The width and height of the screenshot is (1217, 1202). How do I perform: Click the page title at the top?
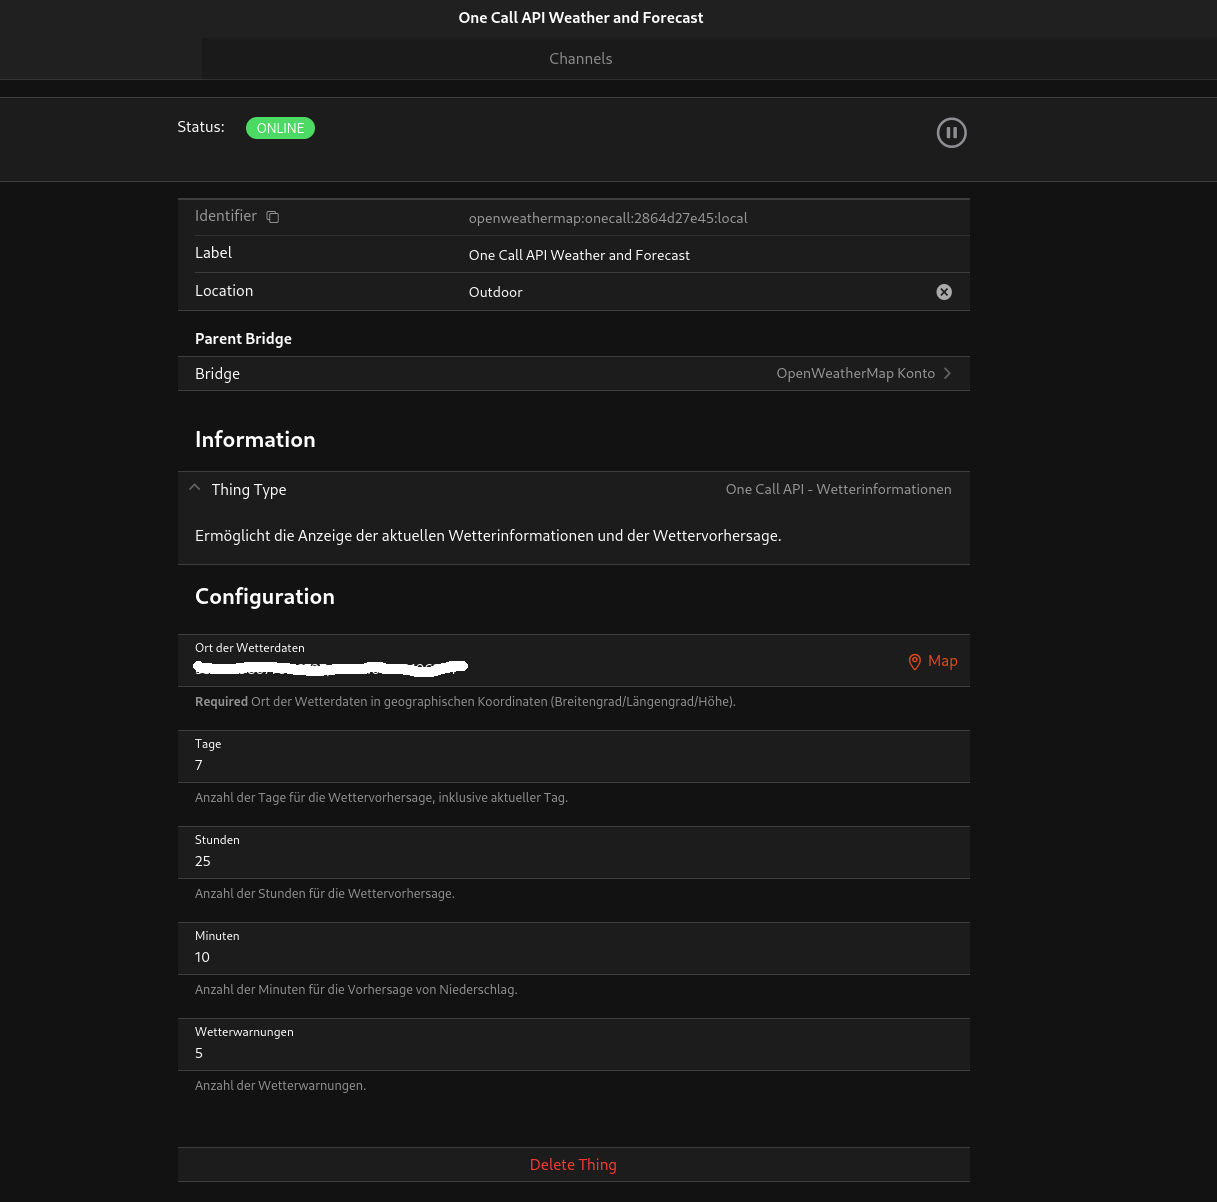[580, 18]
